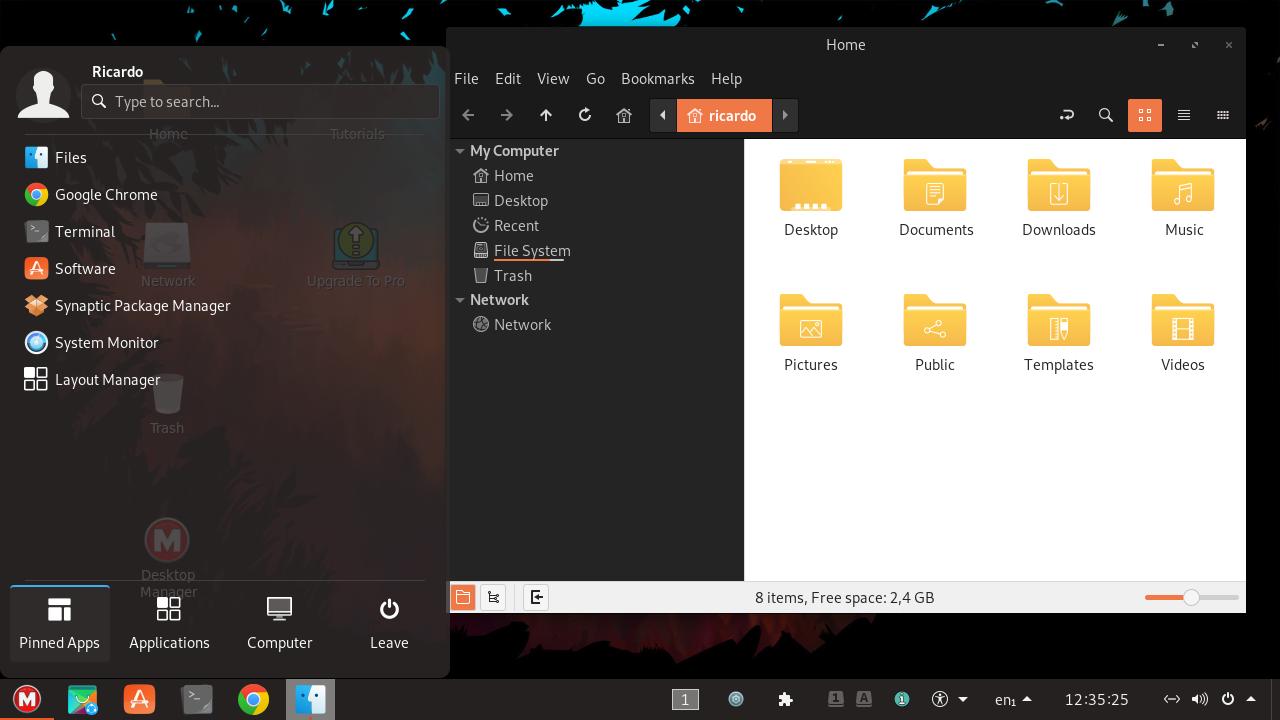Select workspace 1 in the switcher
1280x720 pixels.
tap(685, 699)
